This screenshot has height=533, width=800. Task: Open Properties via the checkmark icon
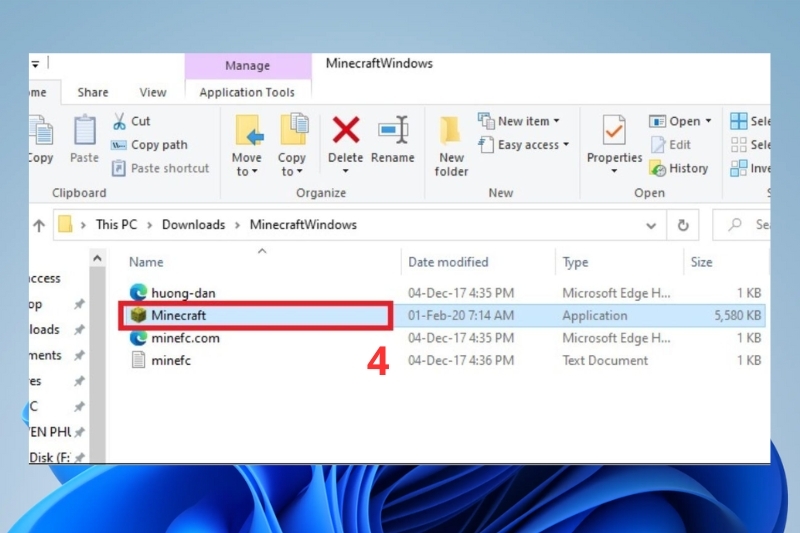coord(614,130)
